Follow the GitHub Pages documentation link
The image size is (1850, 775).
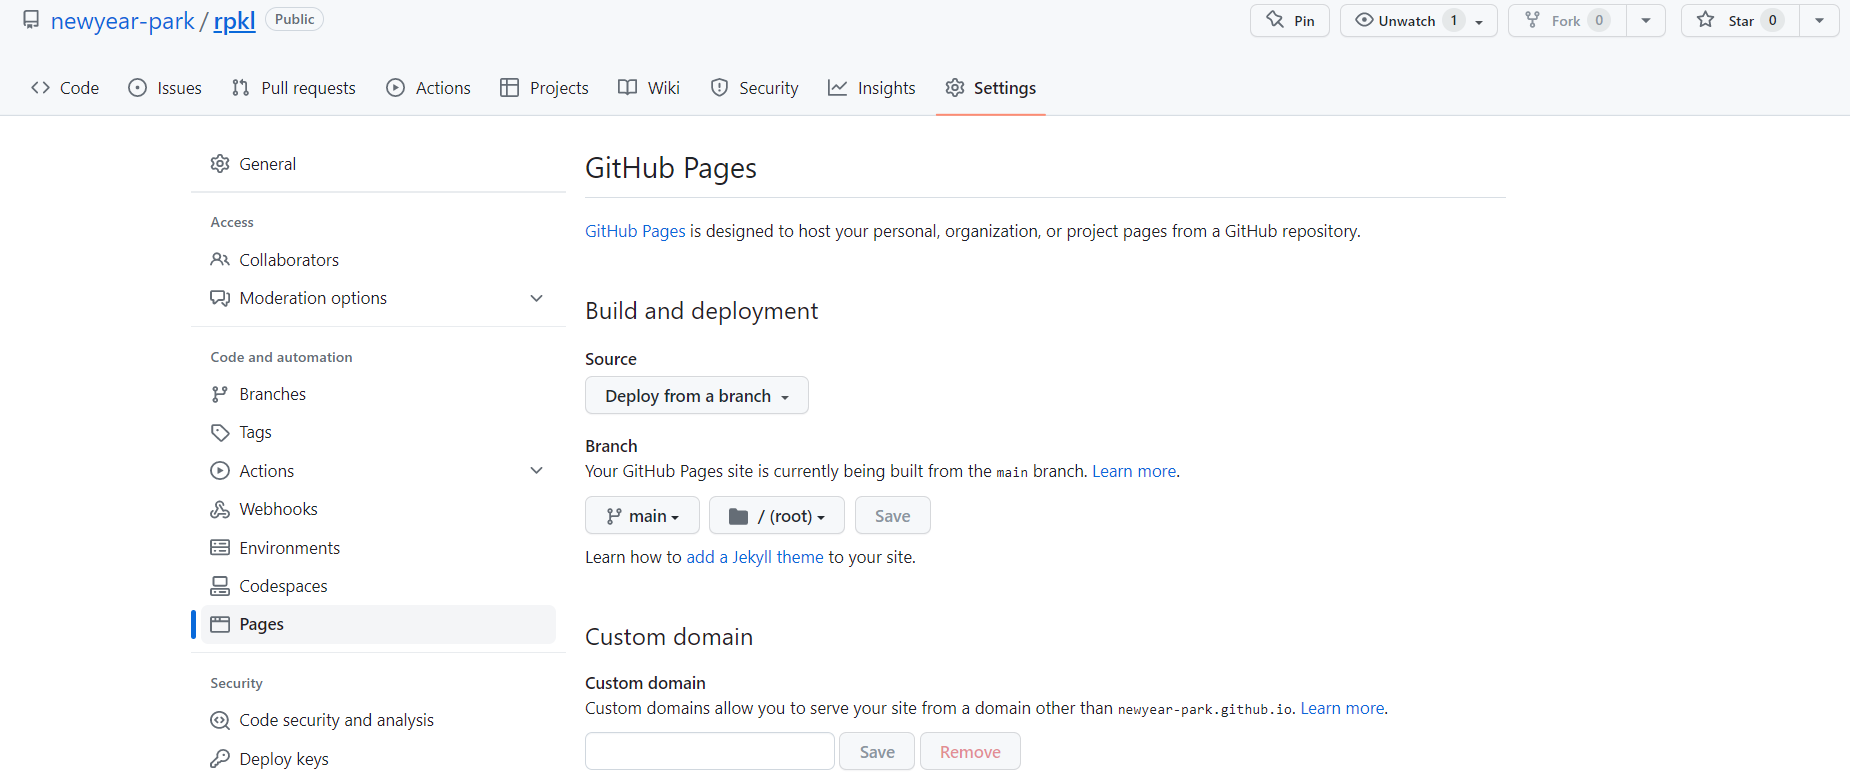[x=635, y=231]
